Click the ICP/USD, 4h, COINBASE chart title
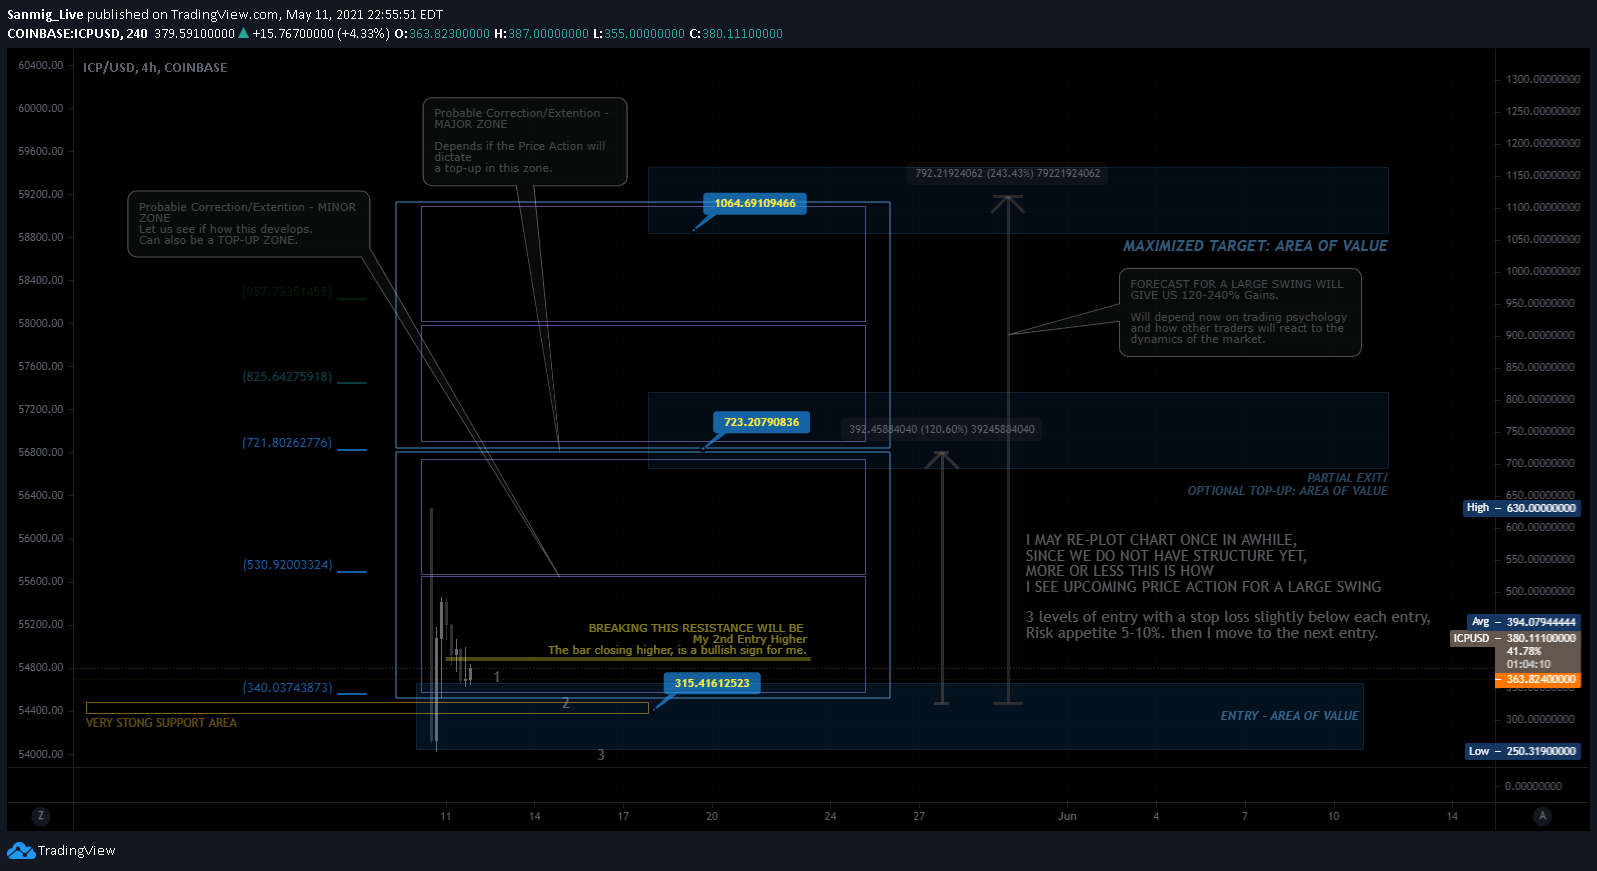 click(155, 68)
